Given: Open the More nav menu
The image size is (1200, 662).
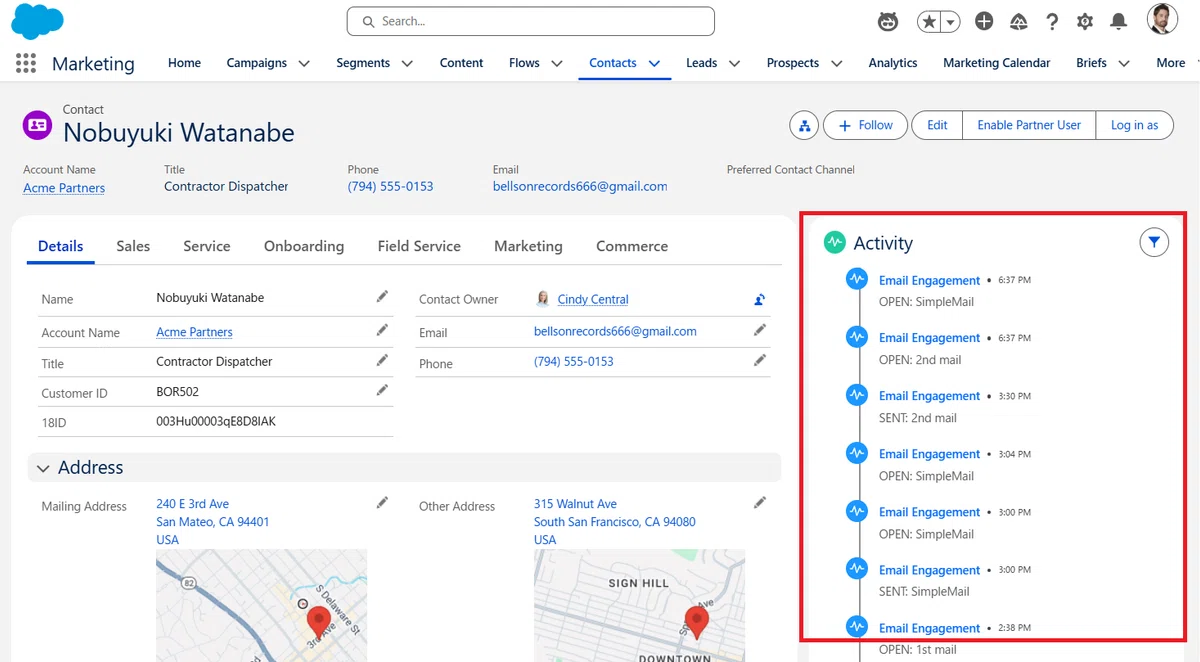Looking at the screenshot, I should [x=1170, y=63].
